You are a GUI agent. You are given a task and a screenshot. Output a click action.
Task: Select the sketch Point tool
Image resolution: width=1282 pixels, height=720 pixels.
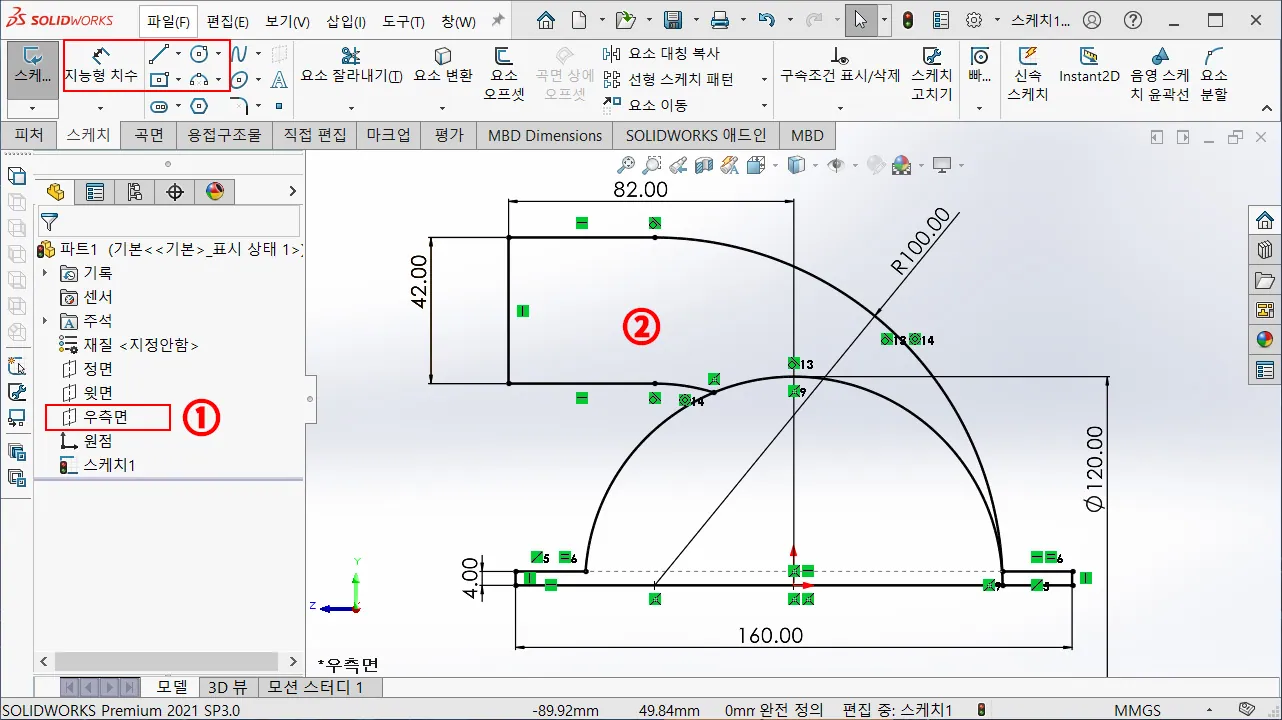(x=279, y=105)
